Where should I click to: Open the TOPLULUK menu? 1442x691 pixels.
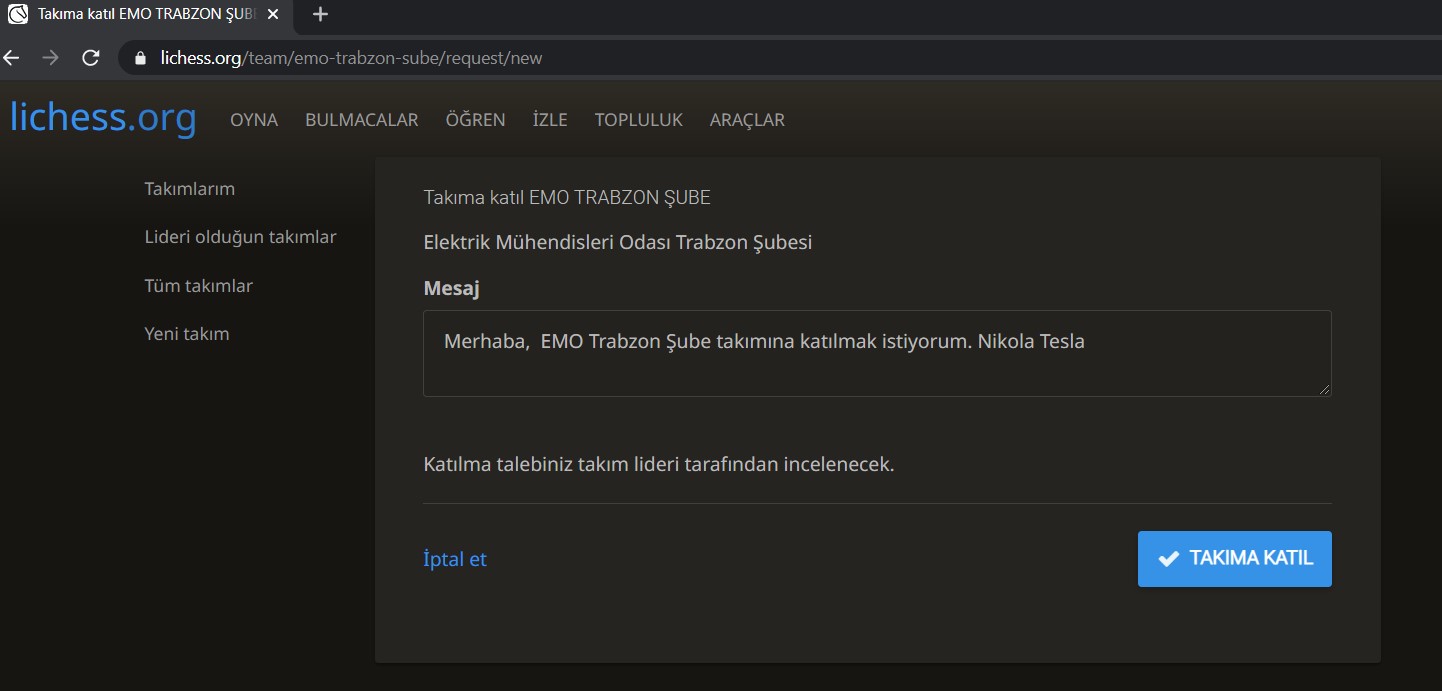point(639,120)
